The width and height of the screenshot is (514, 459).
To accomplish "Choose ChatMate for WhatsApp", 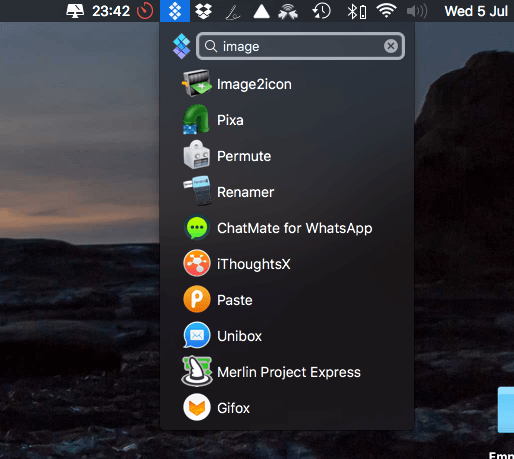I will click(287, 228).
